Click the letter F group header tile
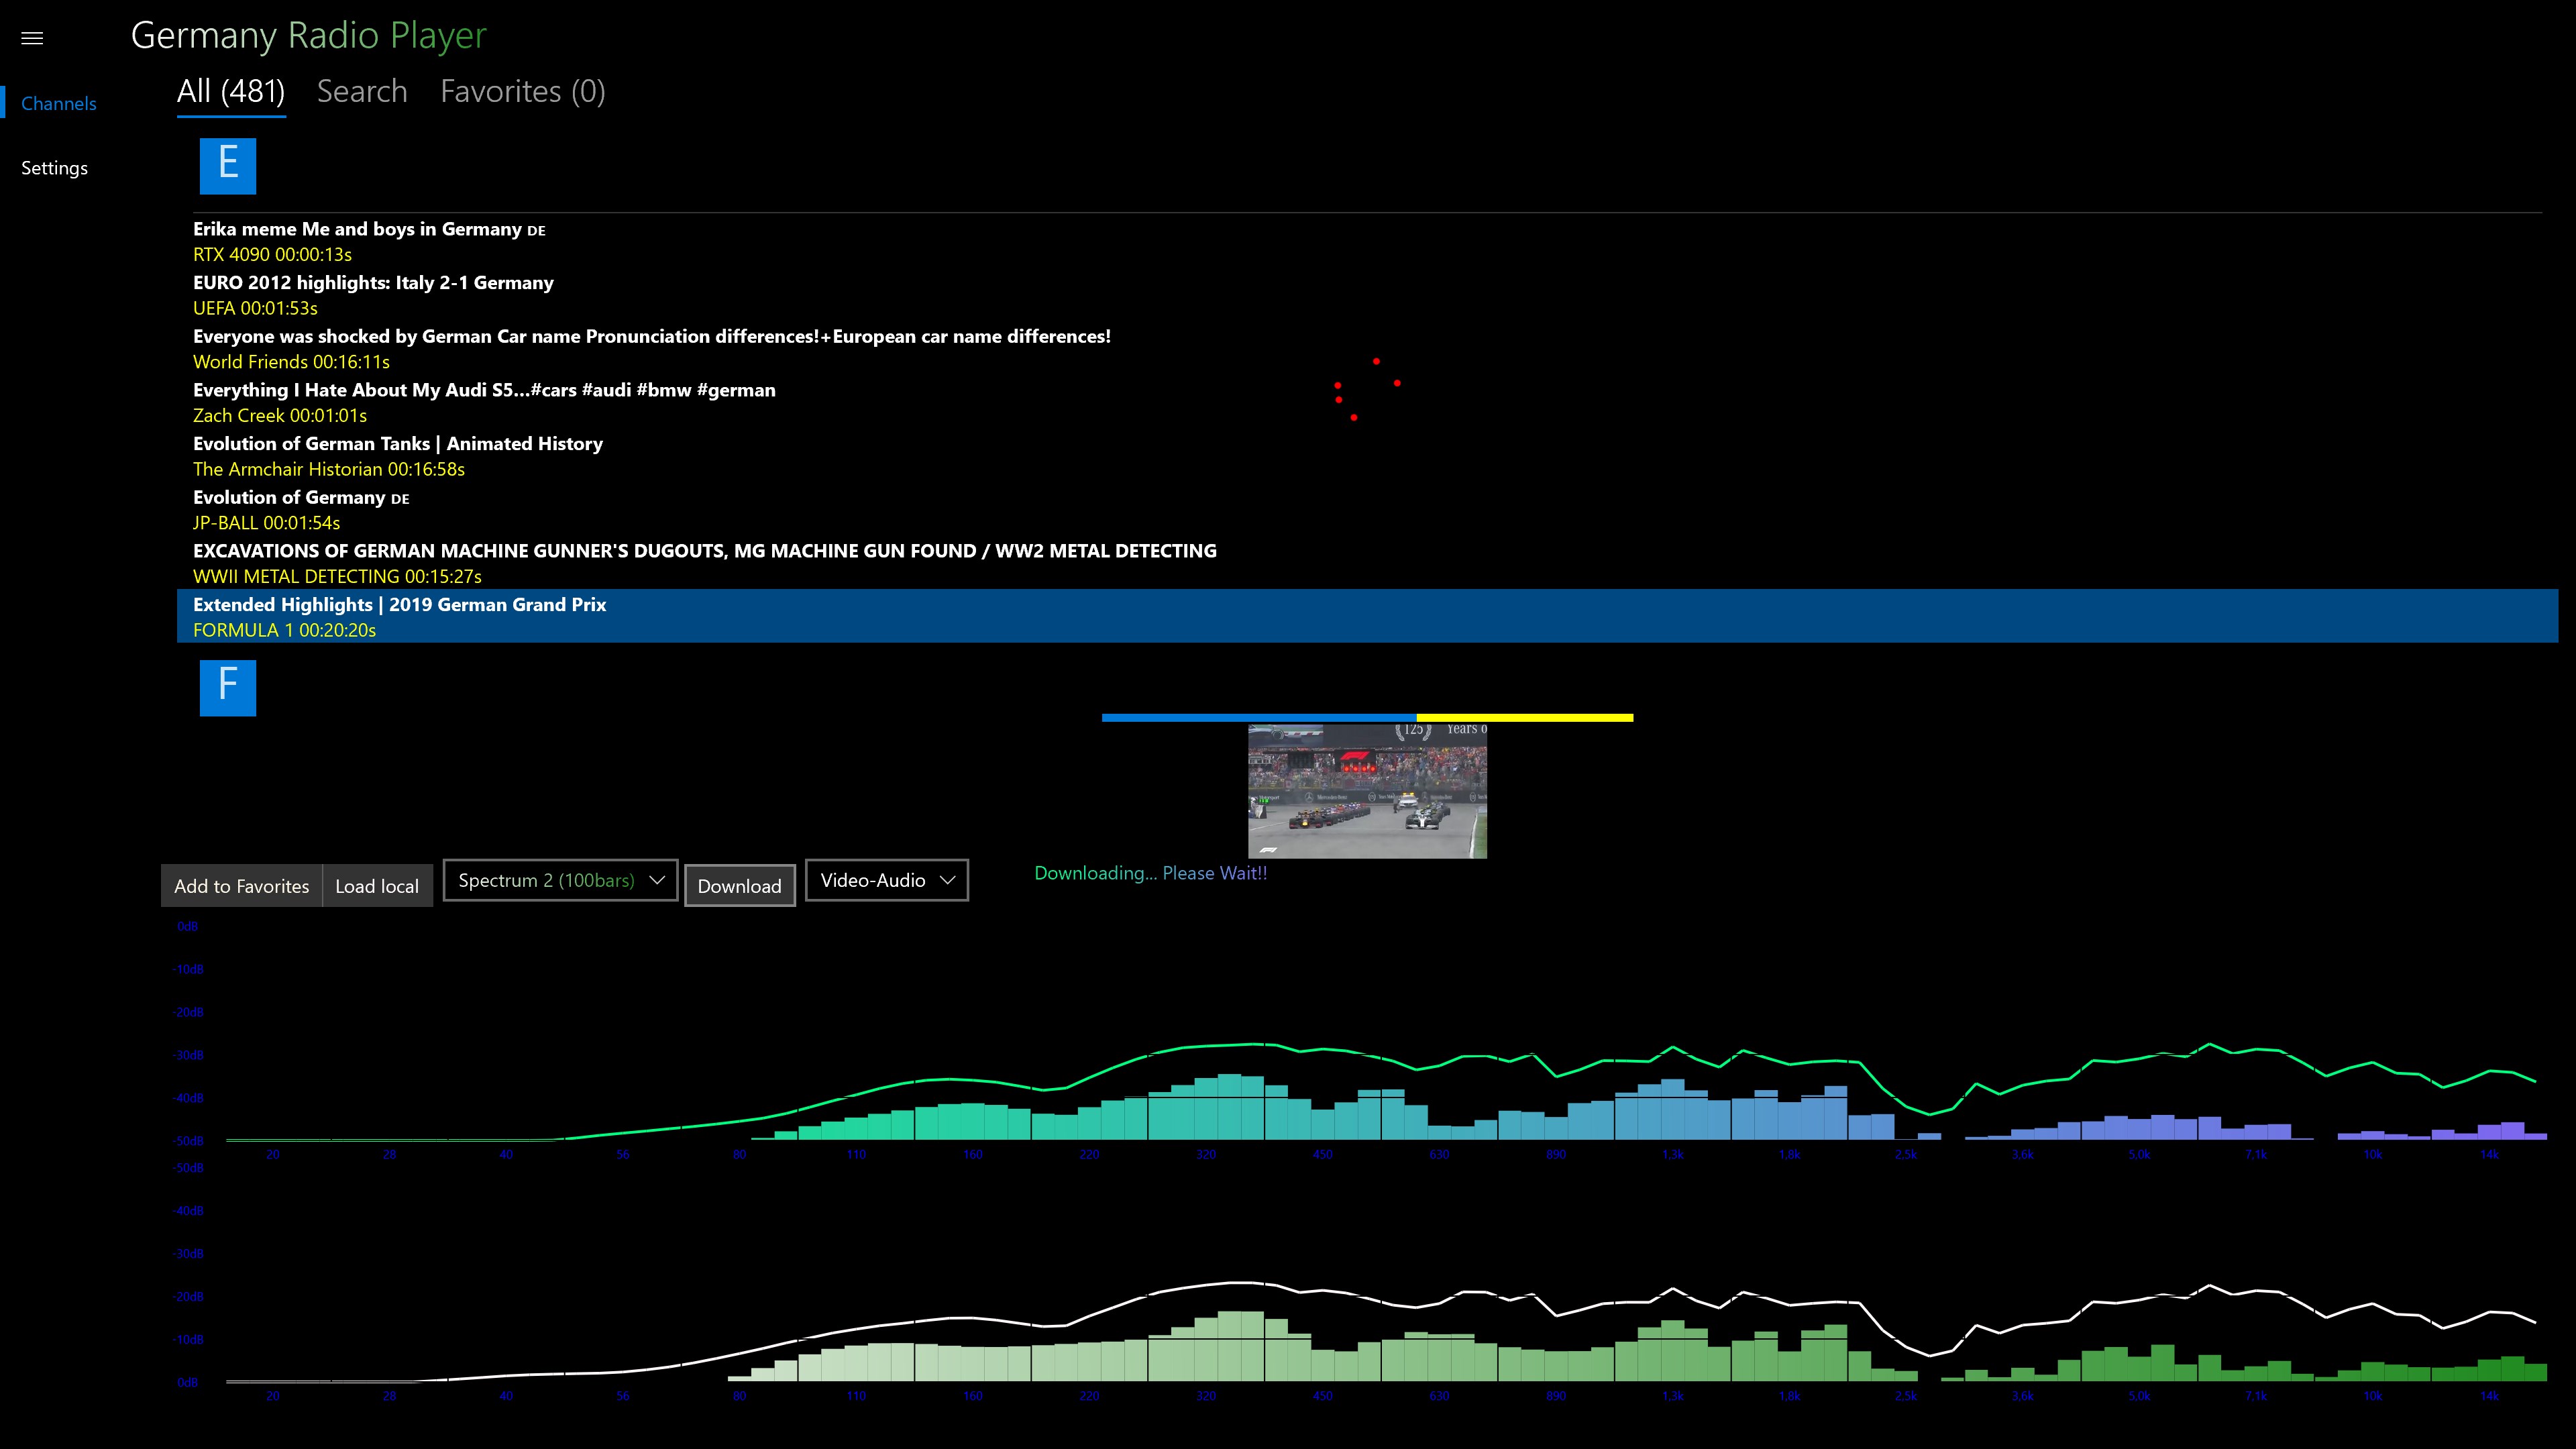Viewport: 2576px width, 1449px height. click(x=227, y=687)
